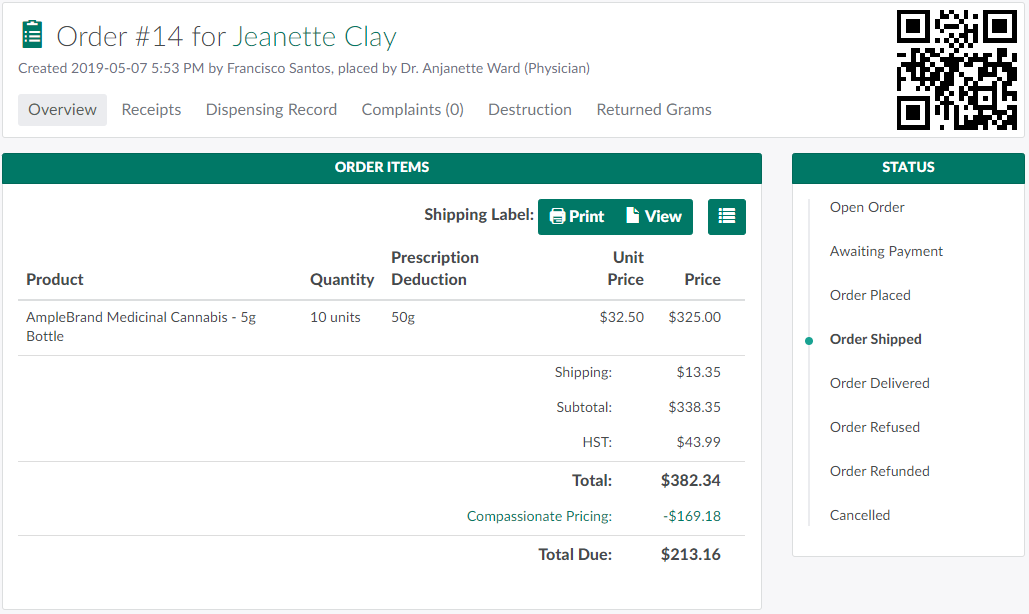
Task: Open the Dispensing Record tab
Action: pyautogui.click(x=271, y=110)
